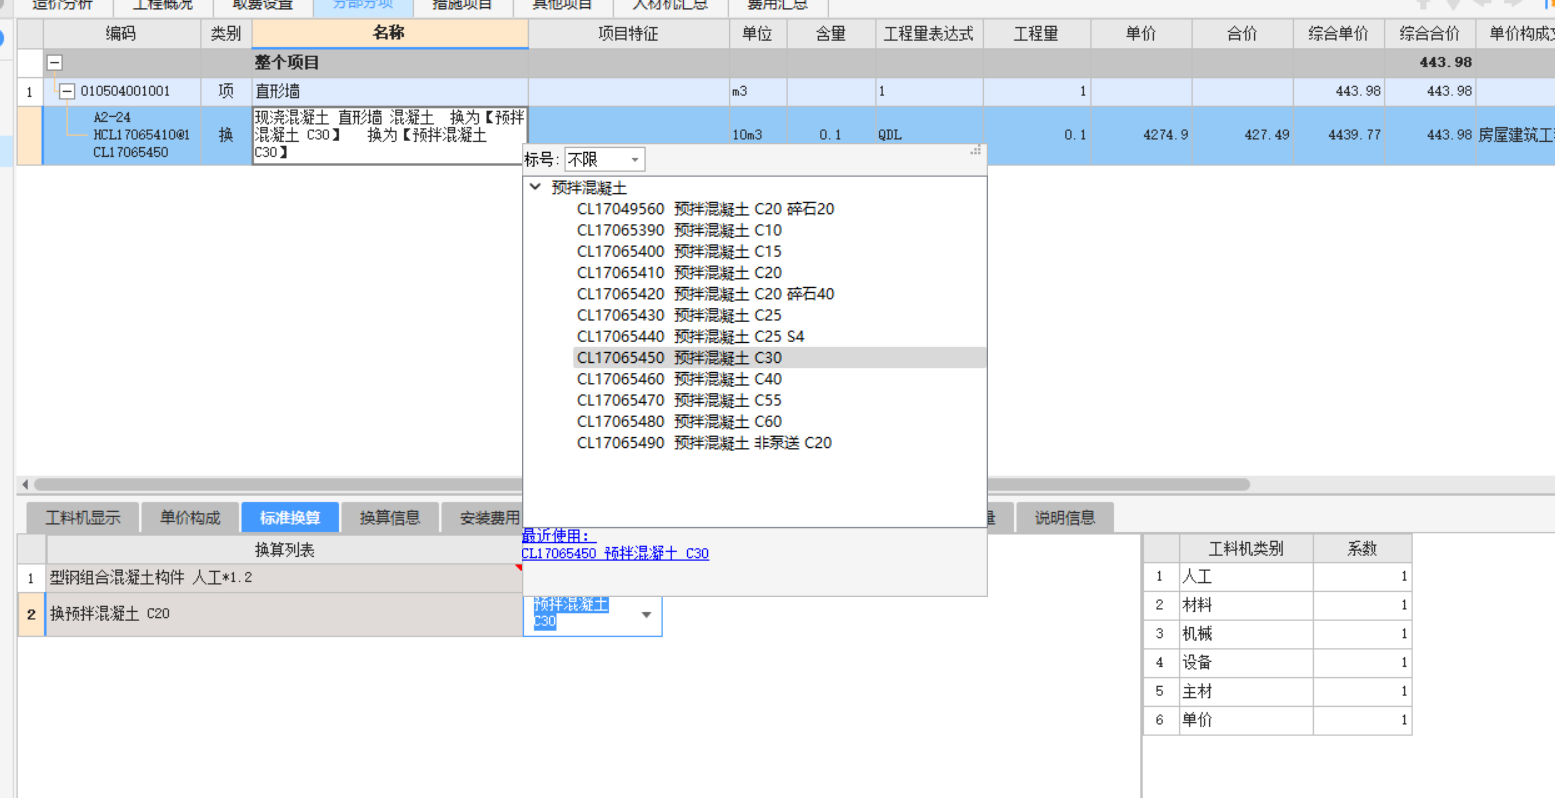The image size is (1555, 798).
Task: Select CL17065410 预拌混凝土 C20
Action: tap(679, 272)
